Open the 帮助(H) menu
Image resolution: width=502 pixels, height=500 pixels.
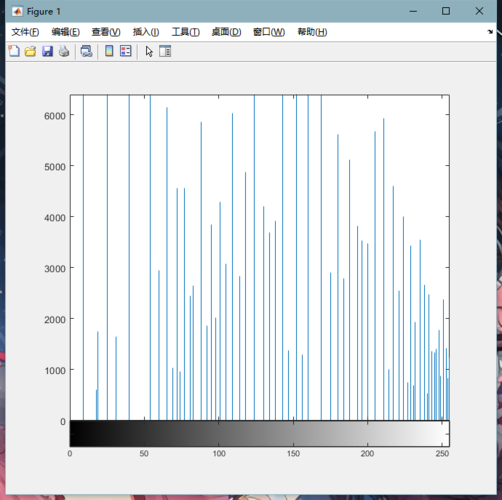(x=312, y=32)
